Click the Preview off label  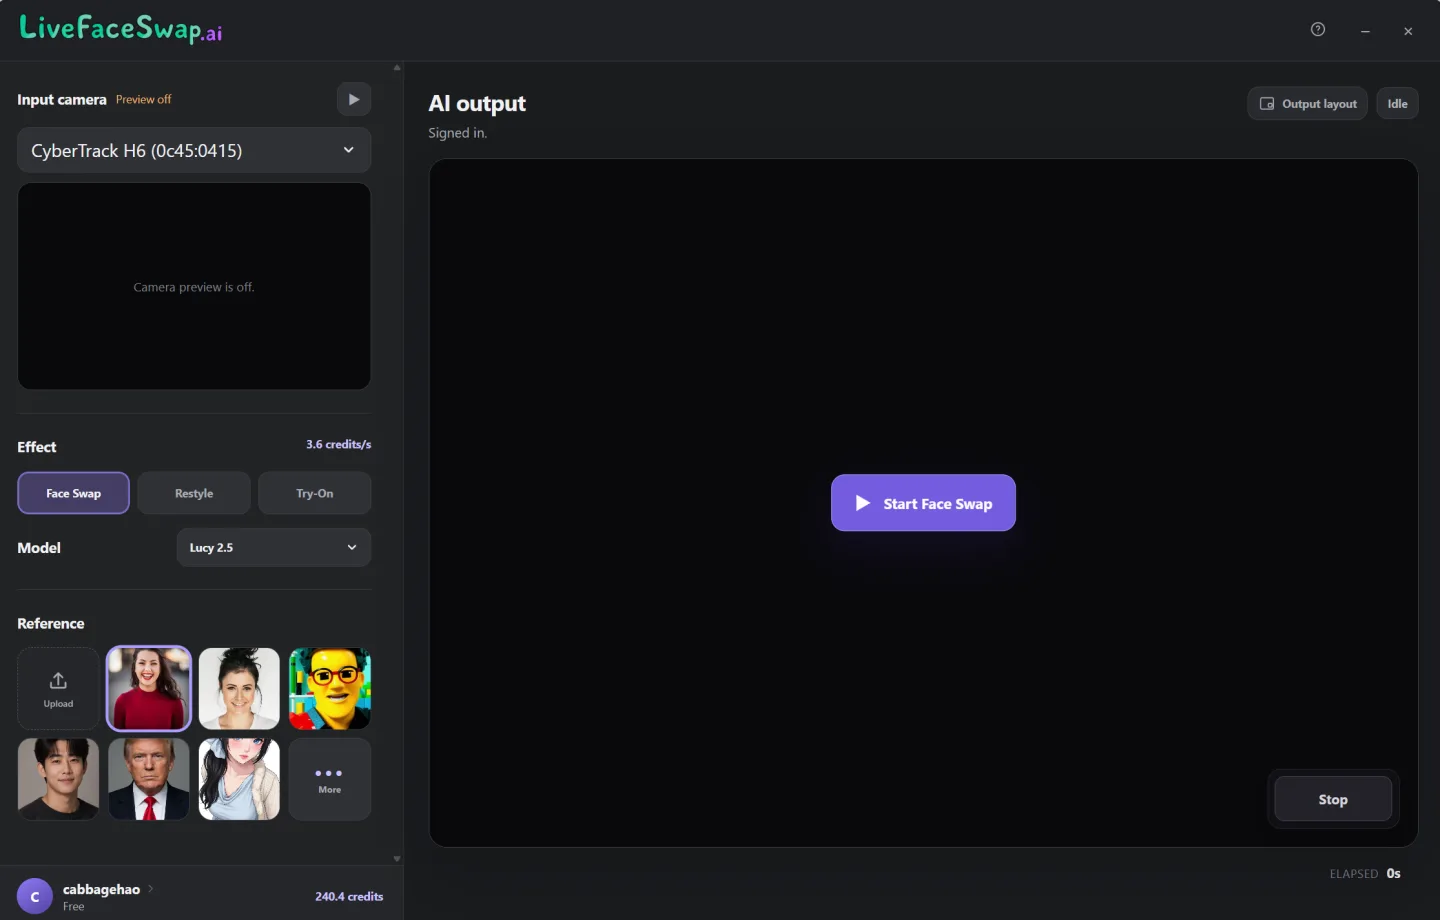point(143,99)
